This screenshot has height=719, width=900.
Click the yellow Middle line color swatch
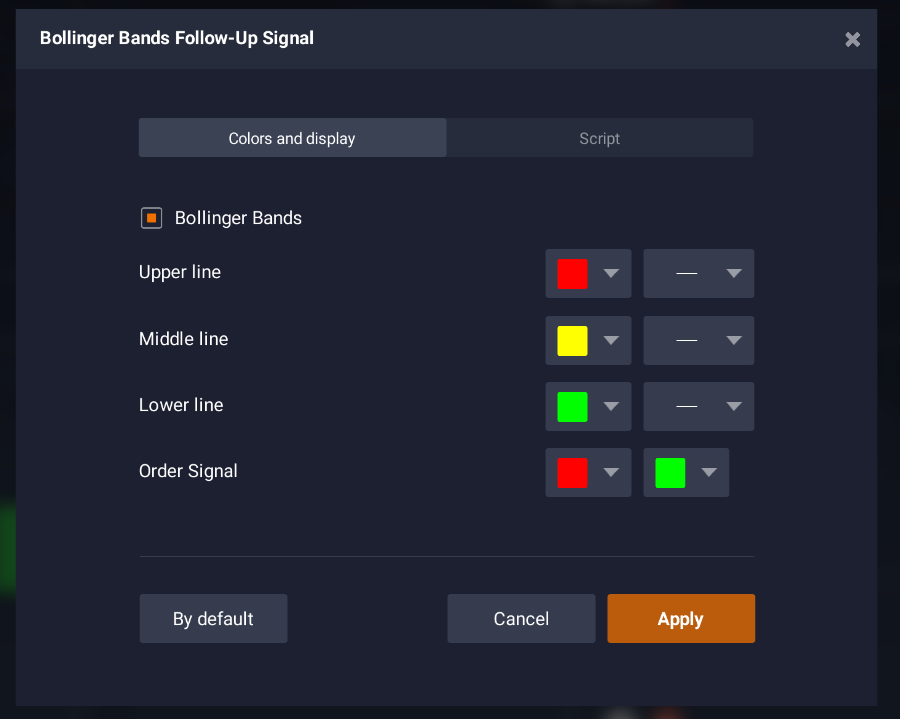click(x=572, y=340)
